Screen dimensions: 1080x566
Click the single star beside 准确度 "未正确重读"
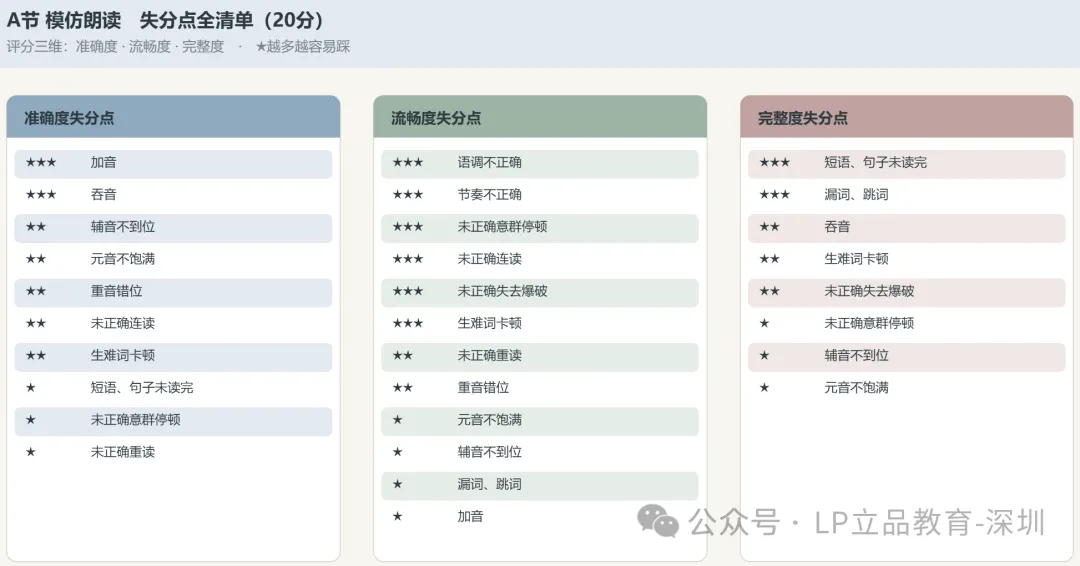(x=30, y=452)
